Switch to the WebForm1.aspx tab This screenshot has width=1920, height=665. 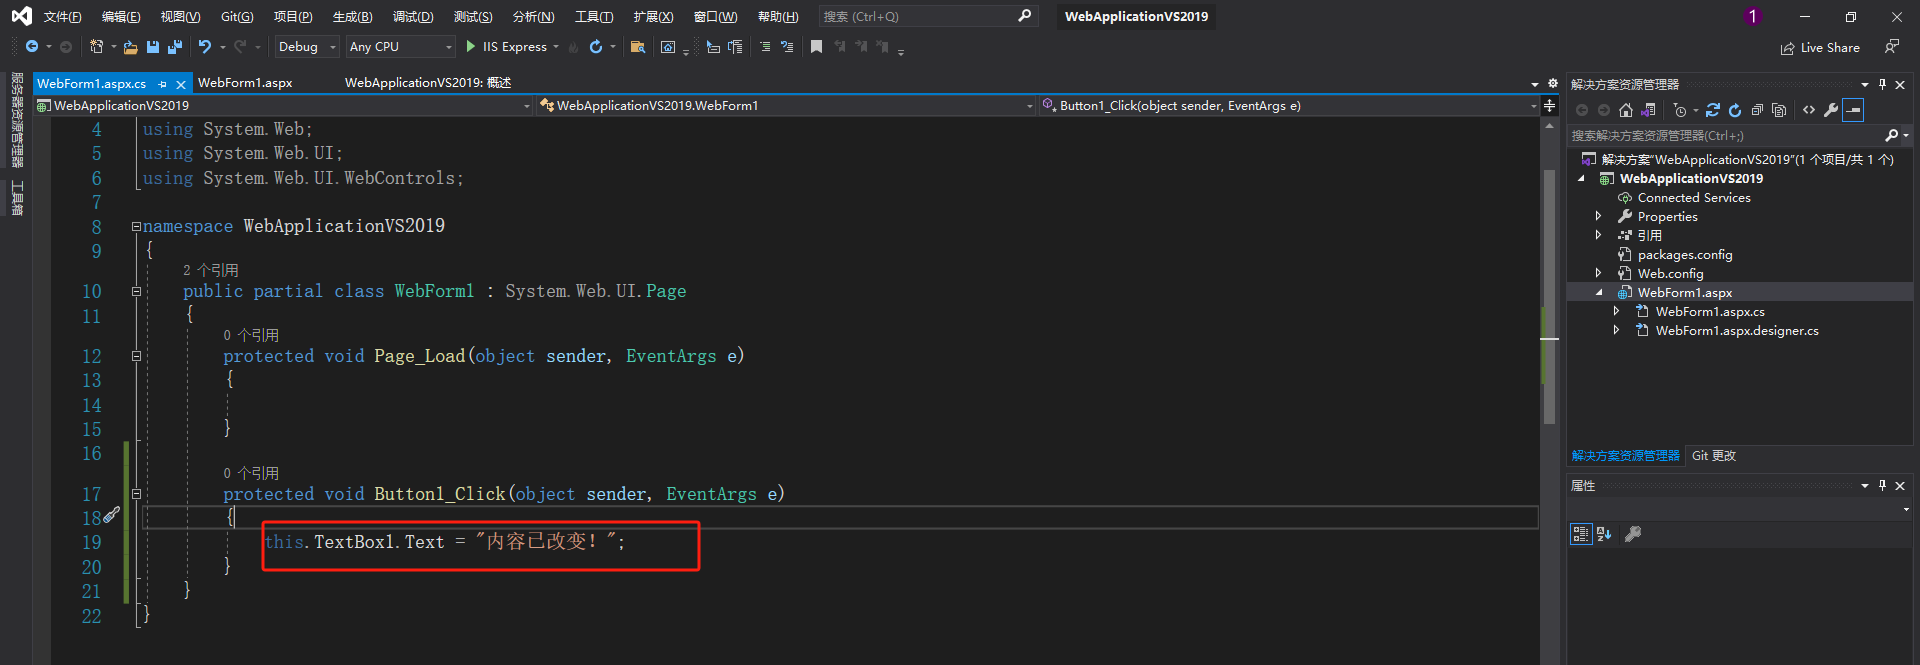(x=245, y=83)
